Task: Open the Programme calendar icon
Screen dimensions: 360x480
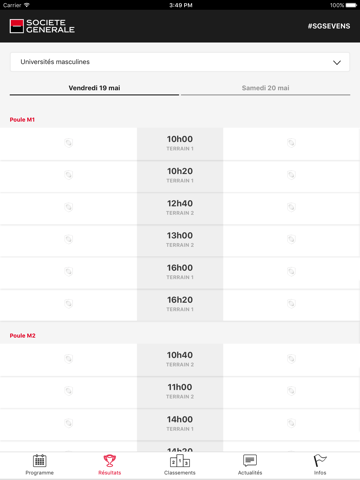Action: point(39,461)
